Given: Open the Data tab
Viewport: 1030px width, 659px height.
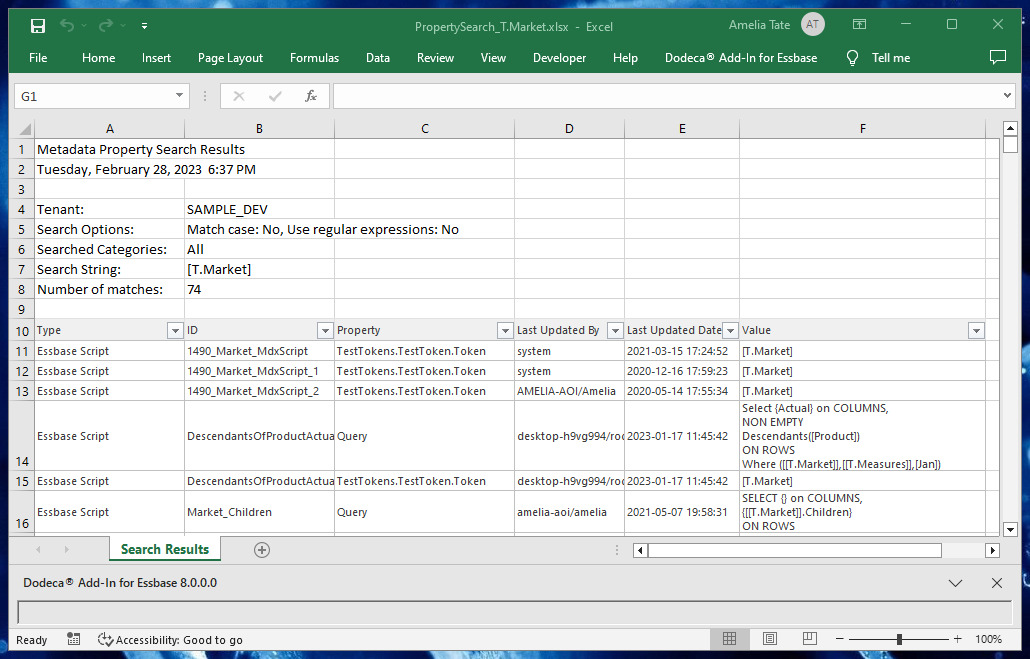Looking at the screenshot, I should coord(378,58).
